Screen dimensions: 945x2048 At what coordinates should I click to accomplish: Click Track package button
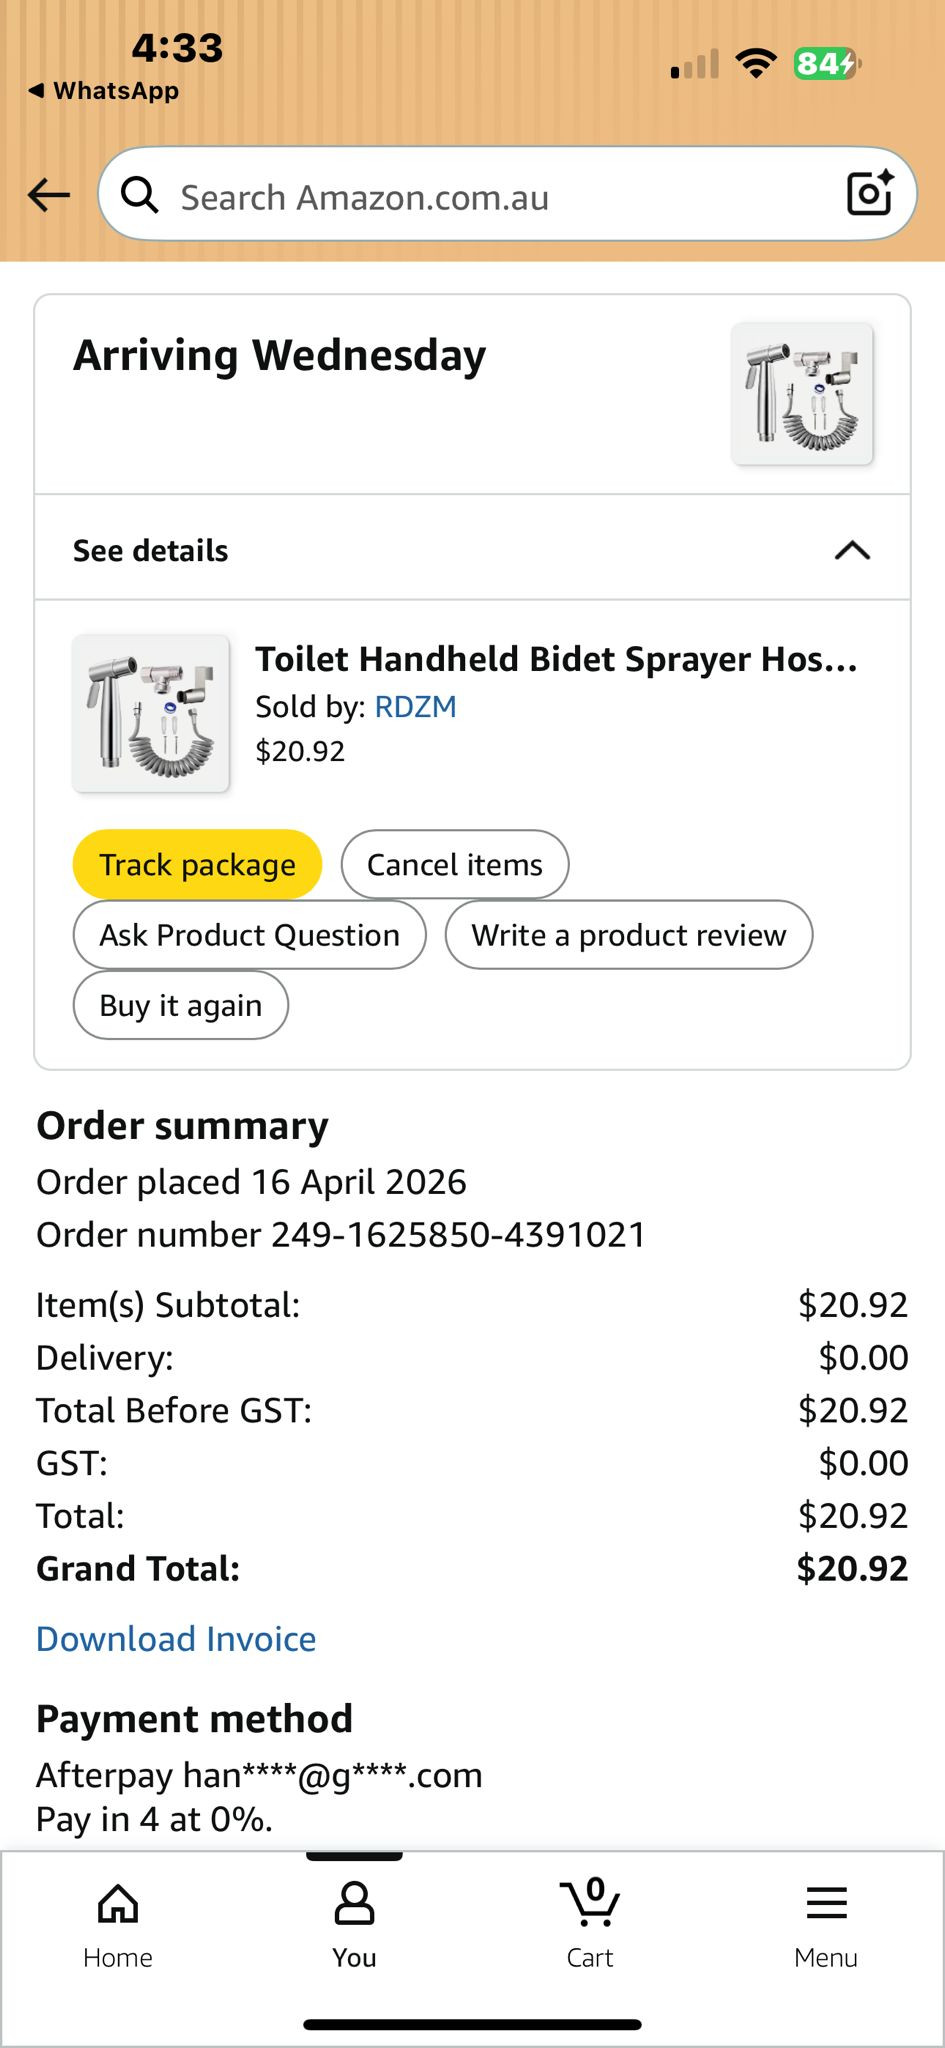[197, 864]
